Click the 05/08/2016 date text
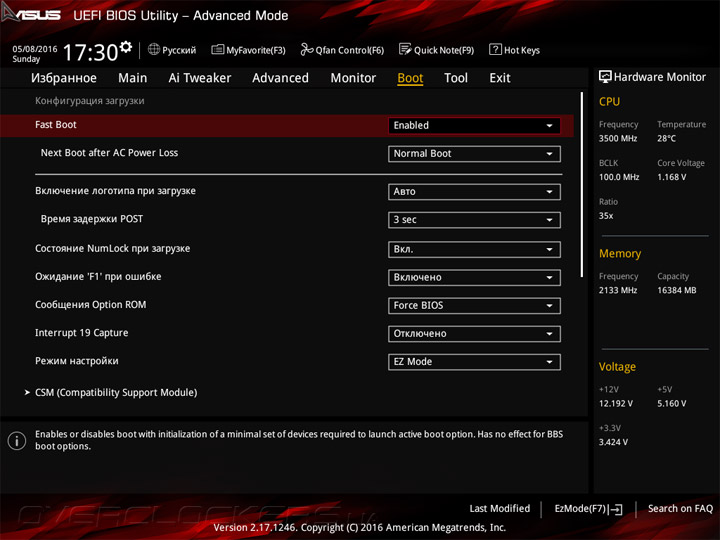Viewport: 720px width, 540px height. click(x=35, y=49)
